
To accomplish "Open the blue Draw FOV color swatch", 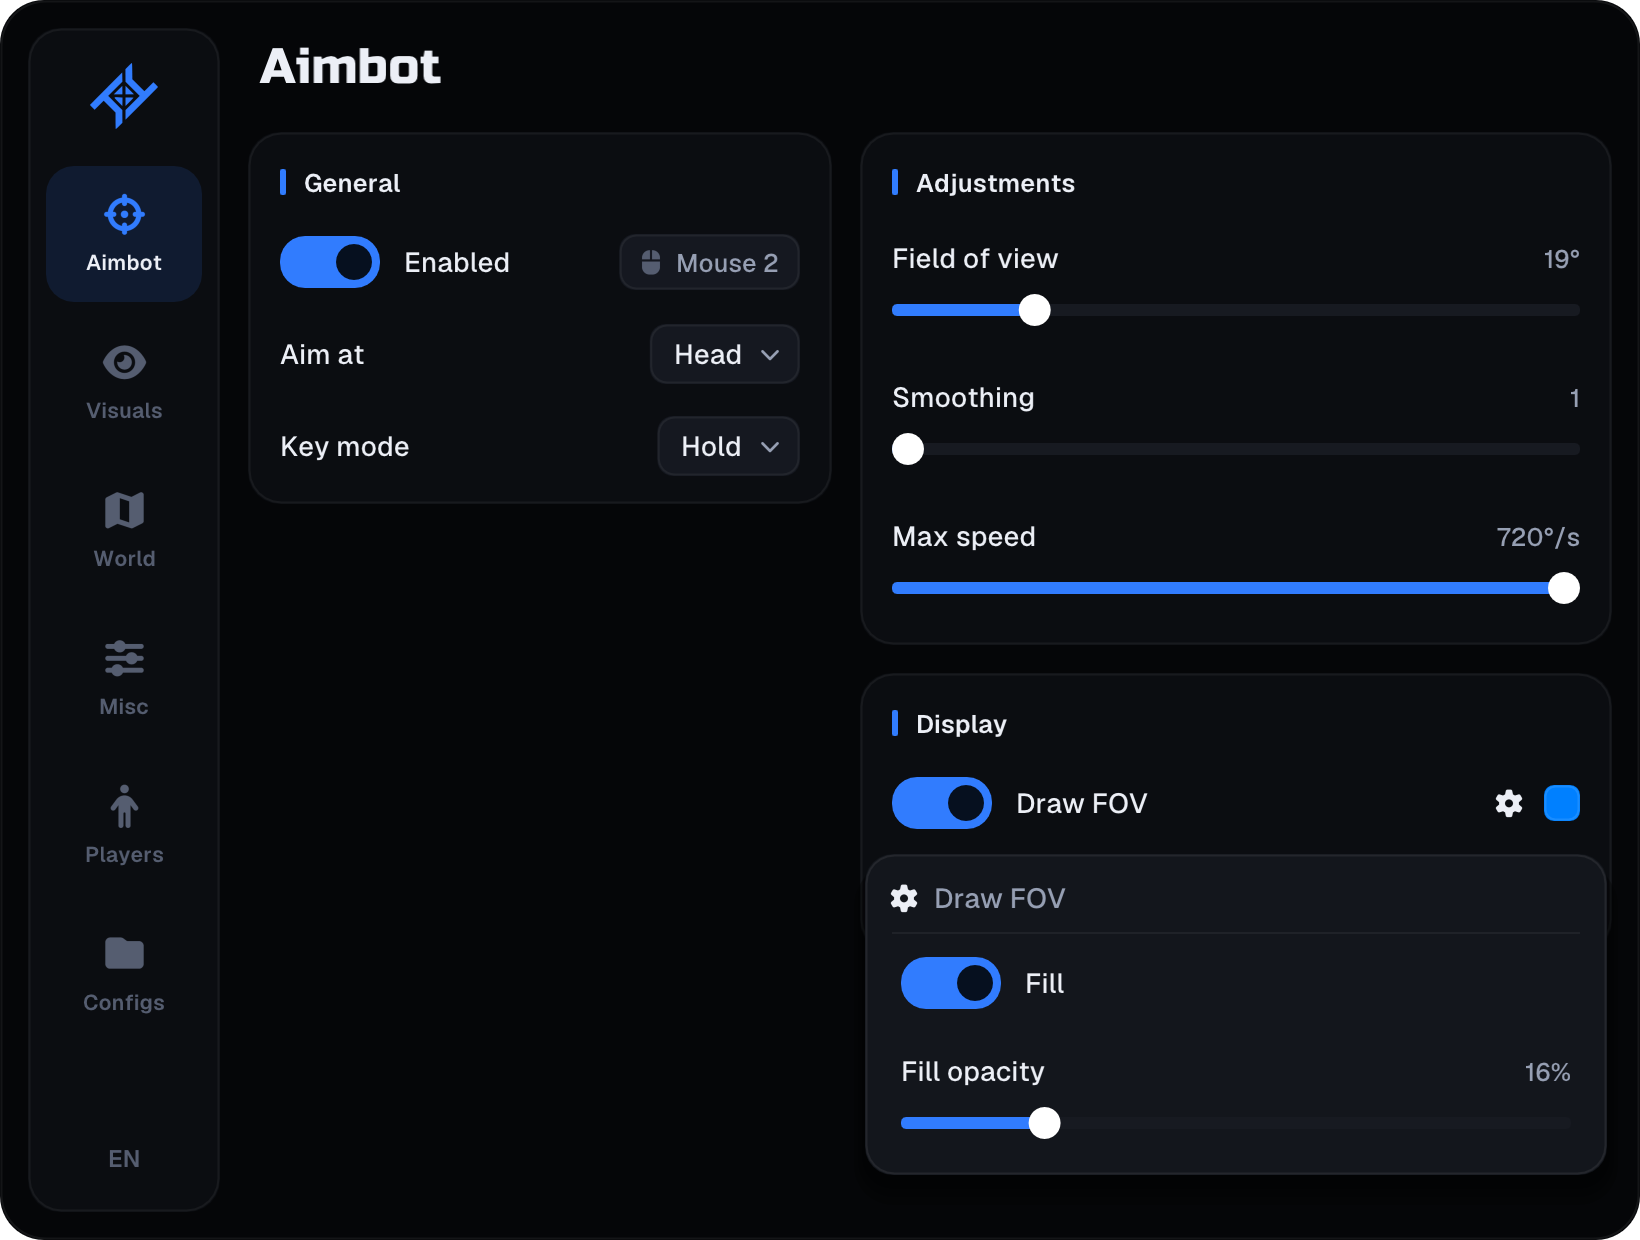I will [x=1562, y=803].
